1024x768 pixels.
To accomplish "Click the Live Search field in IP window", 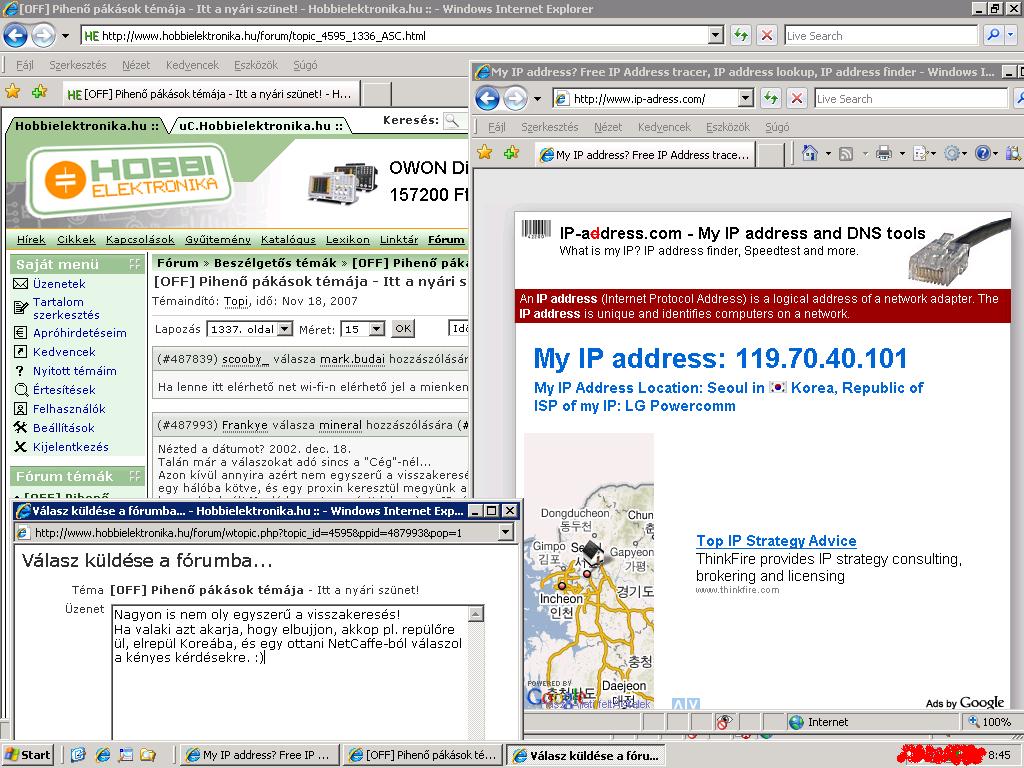I will [x=910, y=99].
